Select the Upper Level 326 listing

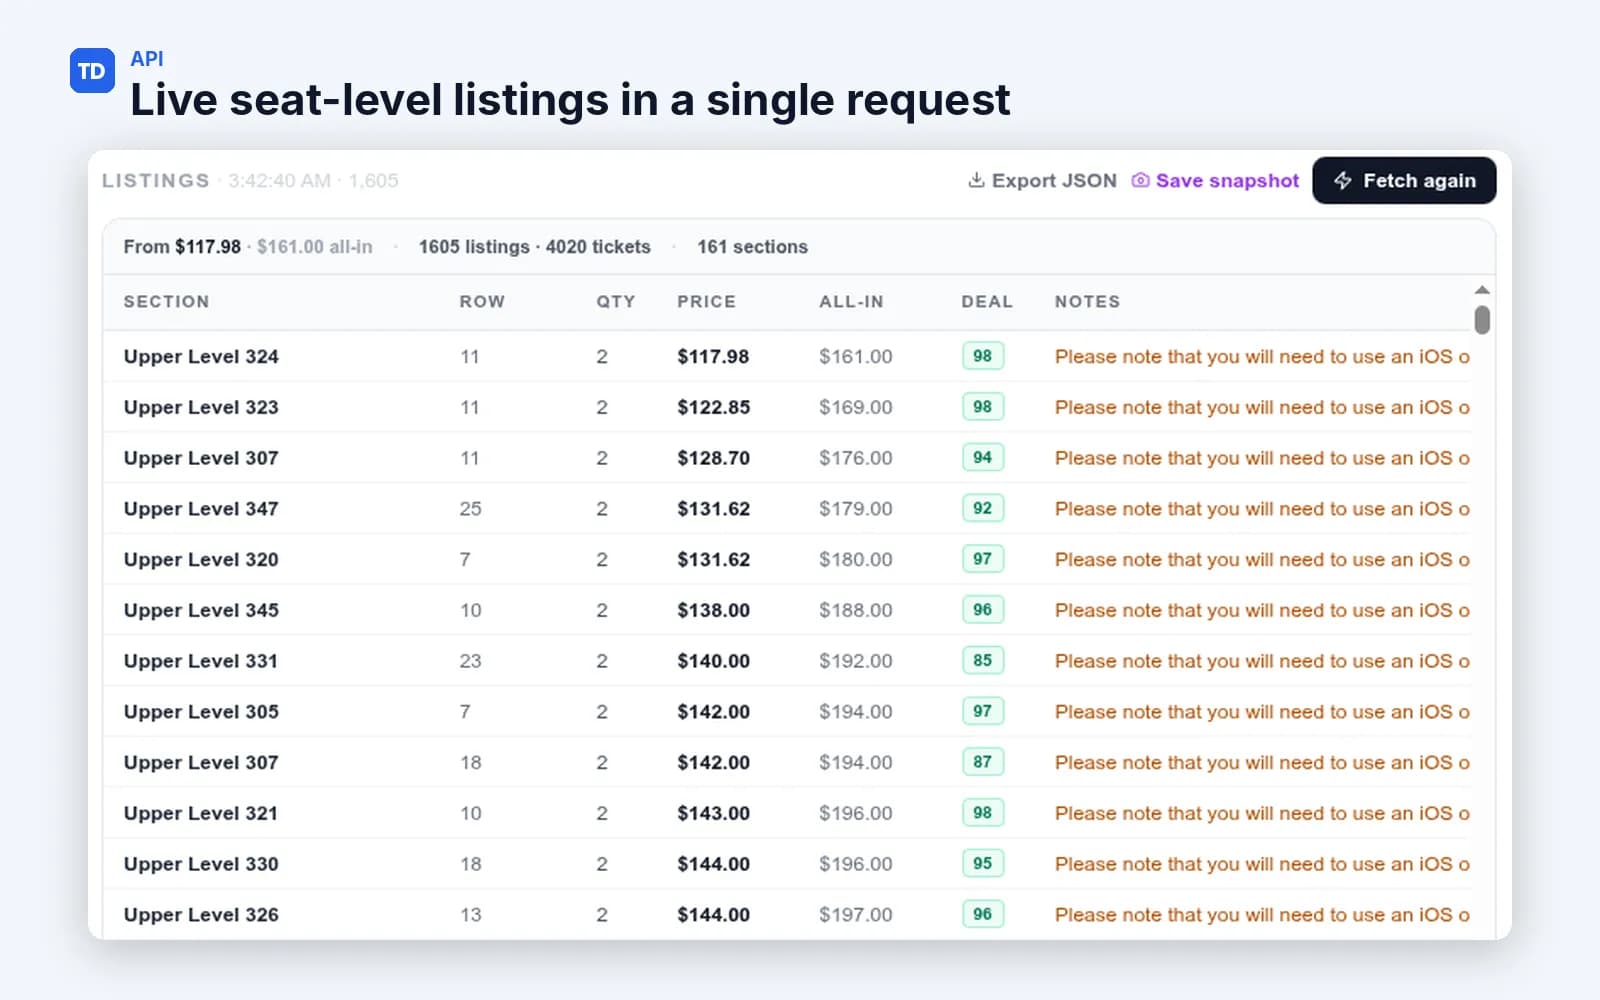(x=788, y=914)
